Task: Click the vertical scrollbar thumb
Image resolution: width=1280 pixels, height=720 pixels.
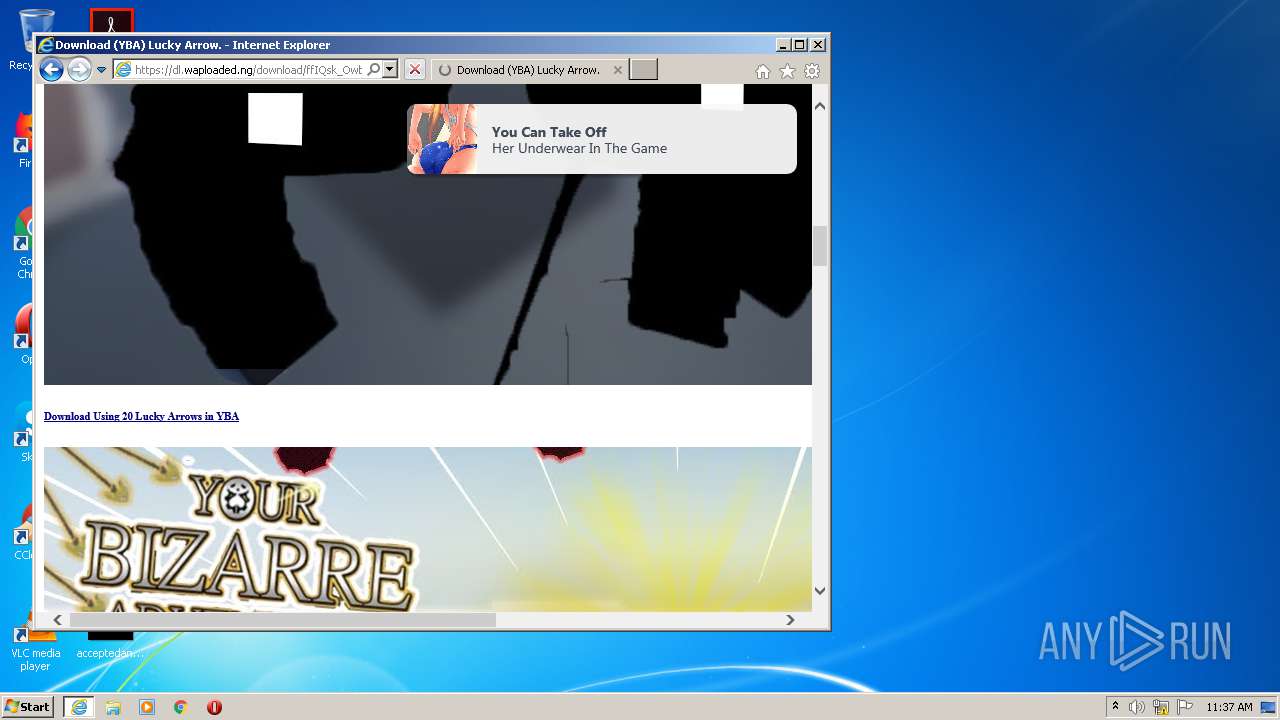Action: coord(820,246)
